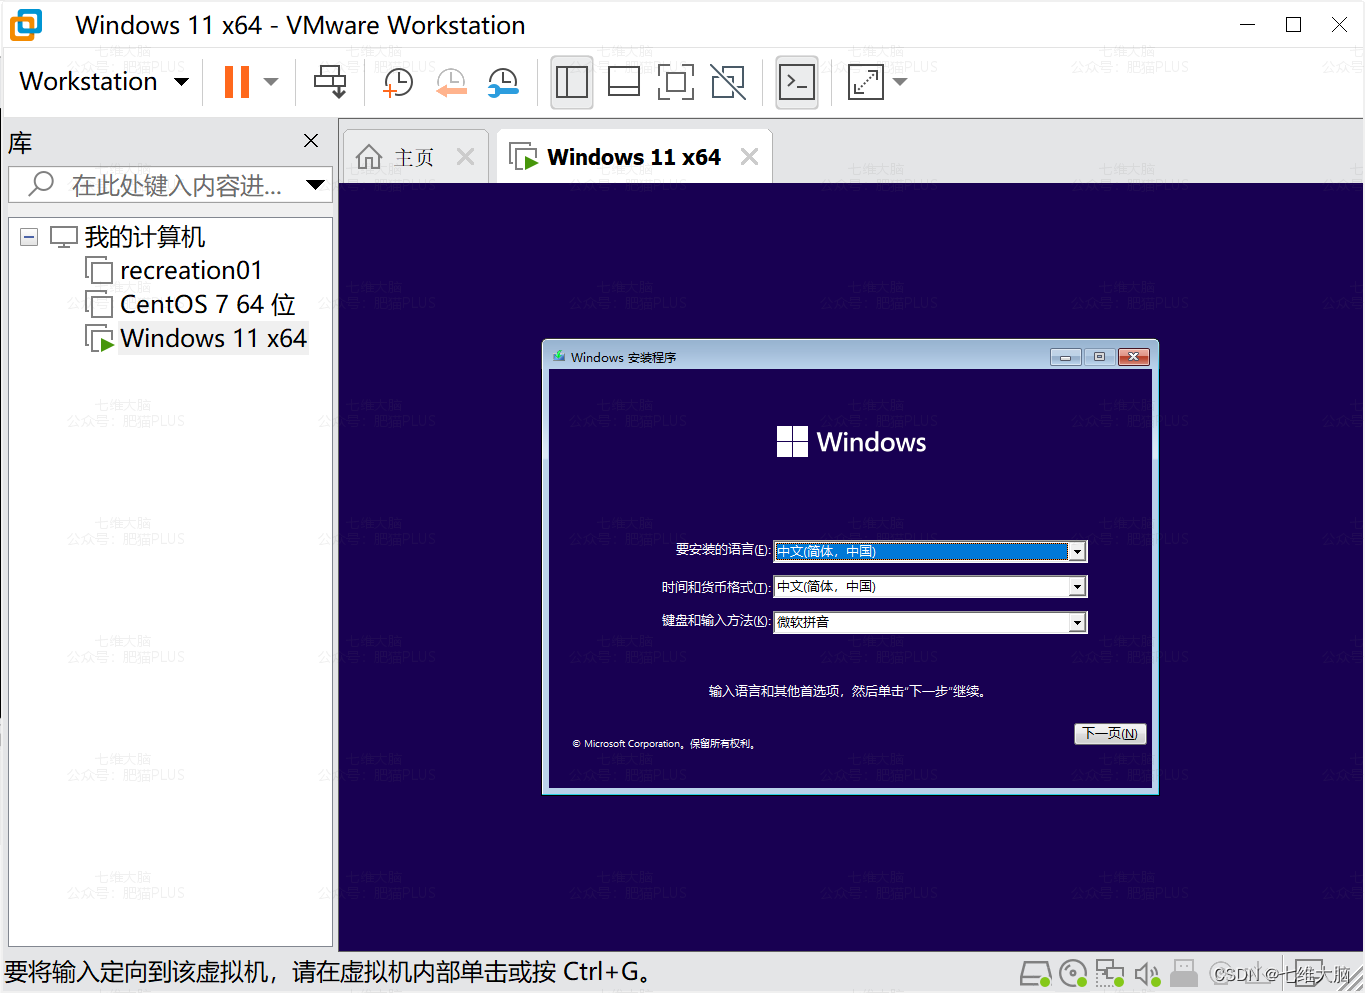Close the 主页 tab
1365x993 pixels.
465,157
